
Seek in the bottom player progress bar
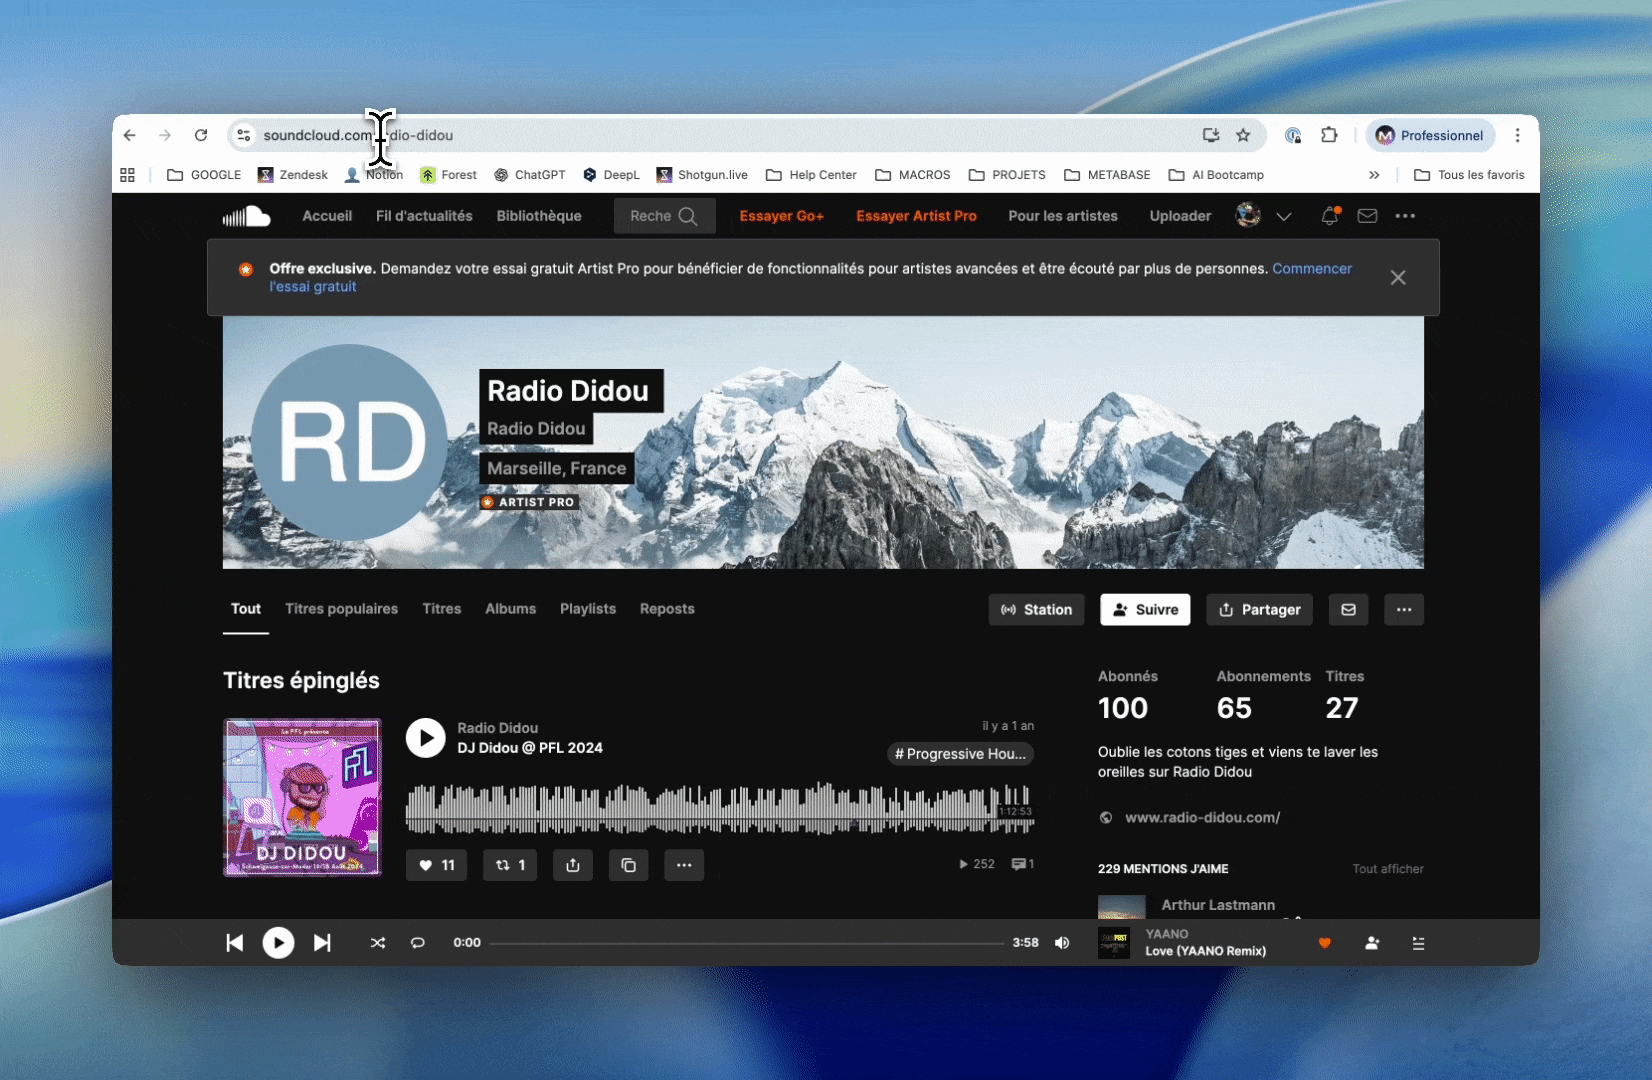pyautogui.click(x=746, y=943)
